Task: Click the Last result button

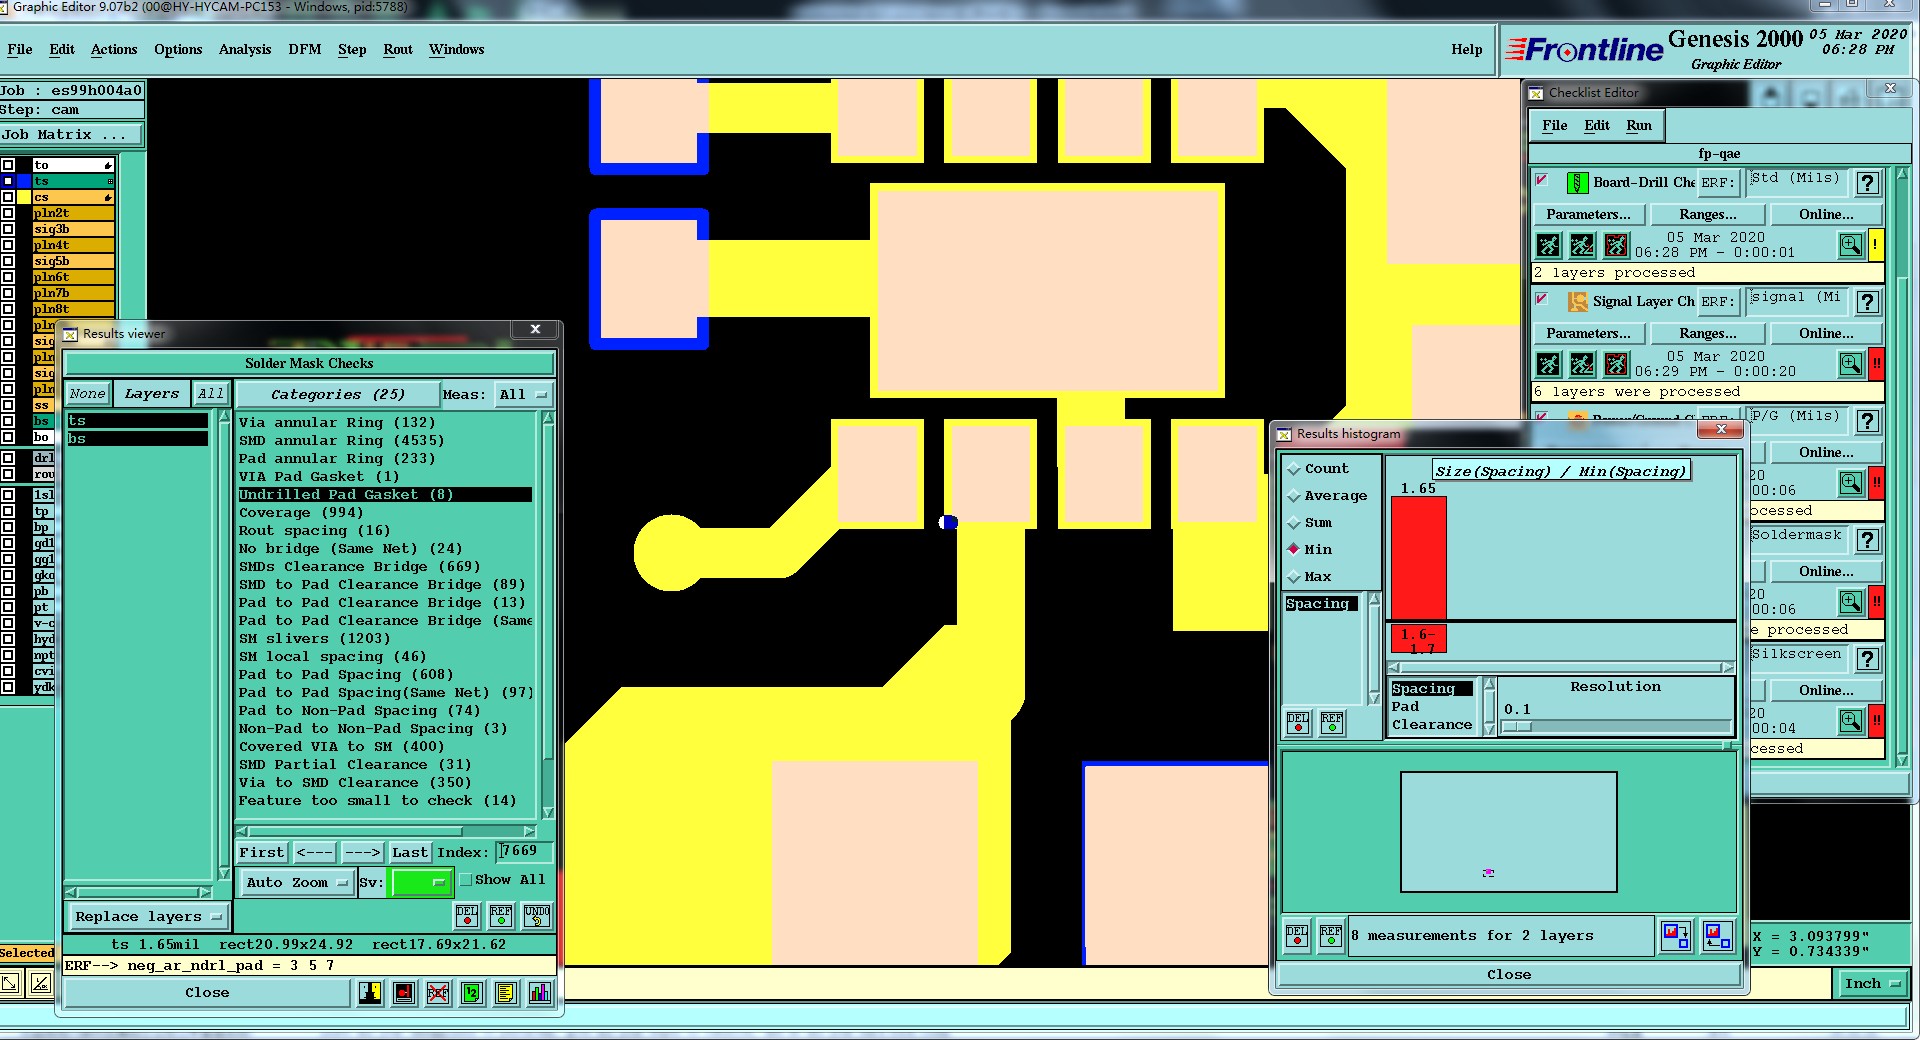Action: click(x=409, y=852)
